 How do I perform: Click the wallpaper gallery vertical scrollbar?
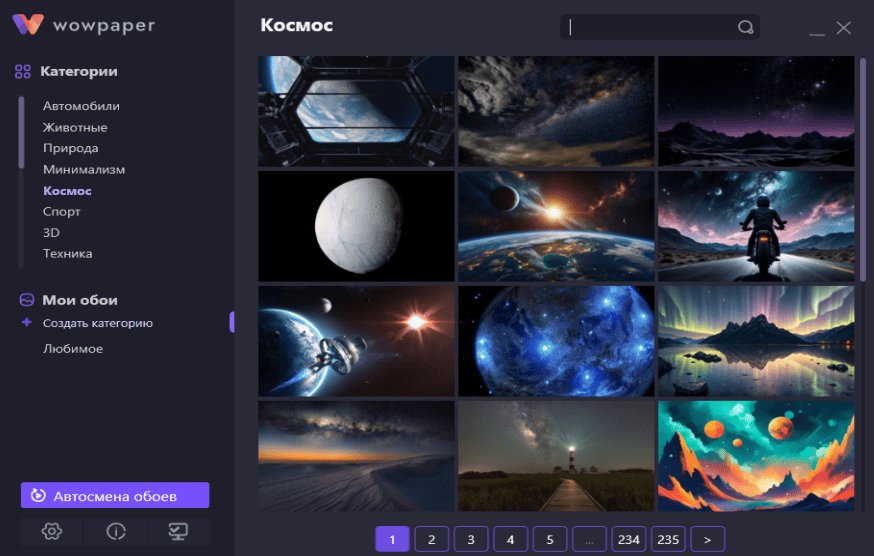863,170
